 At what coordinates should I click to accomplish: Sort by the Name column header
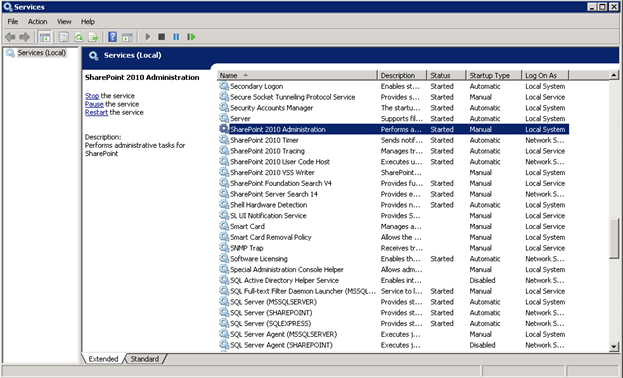297,75
